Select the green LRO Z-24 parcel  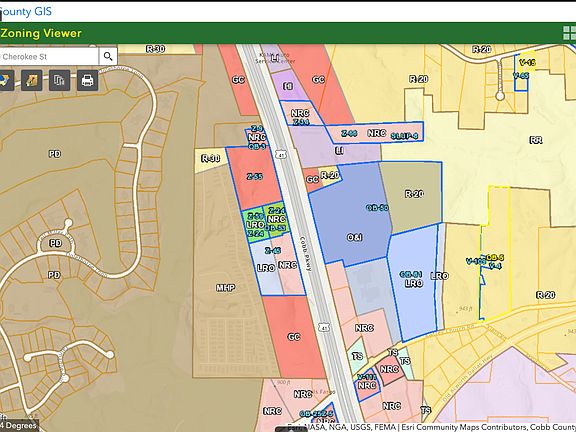pyautogui.click(x=255, y=225)
